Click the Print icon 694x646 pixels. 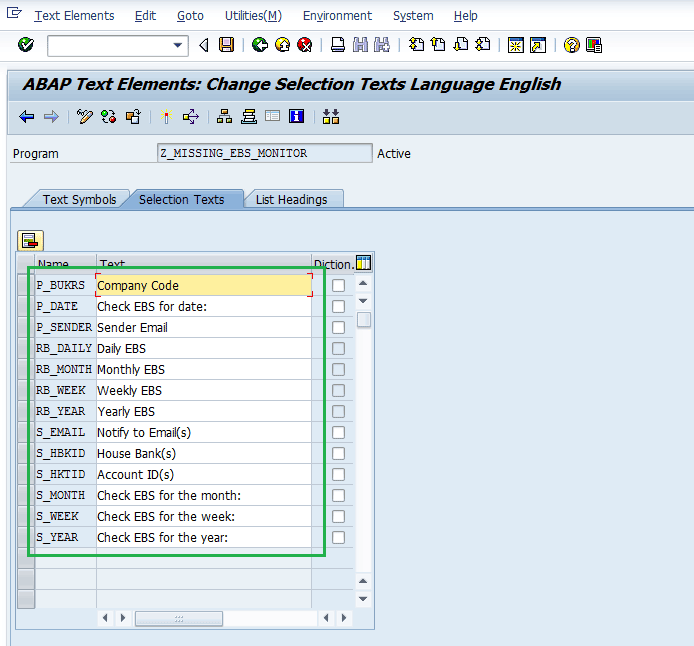pos(338,45)
